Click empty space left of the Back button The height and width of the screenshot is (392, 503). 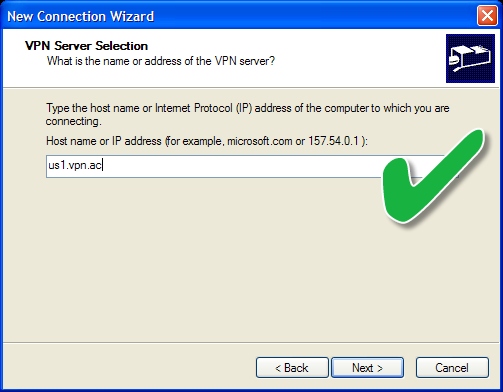tap(130, 368)
